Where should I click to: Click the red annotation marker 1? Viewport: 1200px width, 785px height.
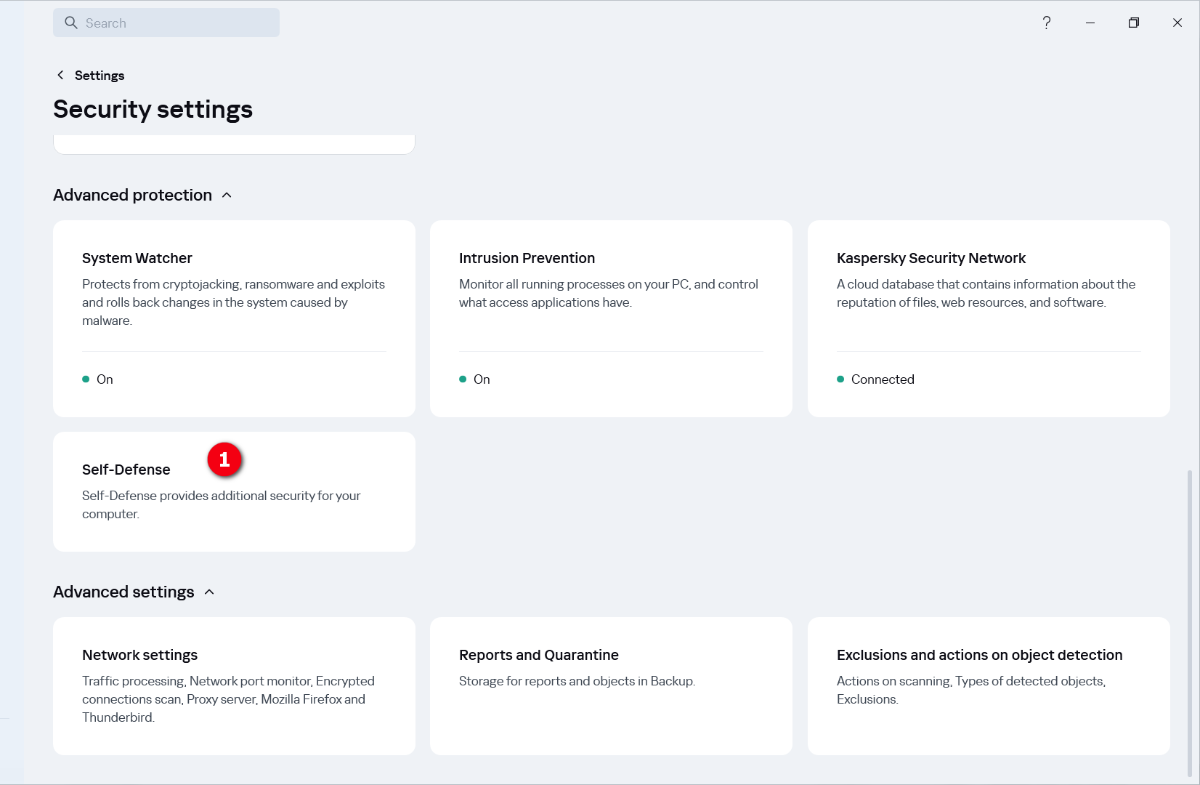coord(225,460)
